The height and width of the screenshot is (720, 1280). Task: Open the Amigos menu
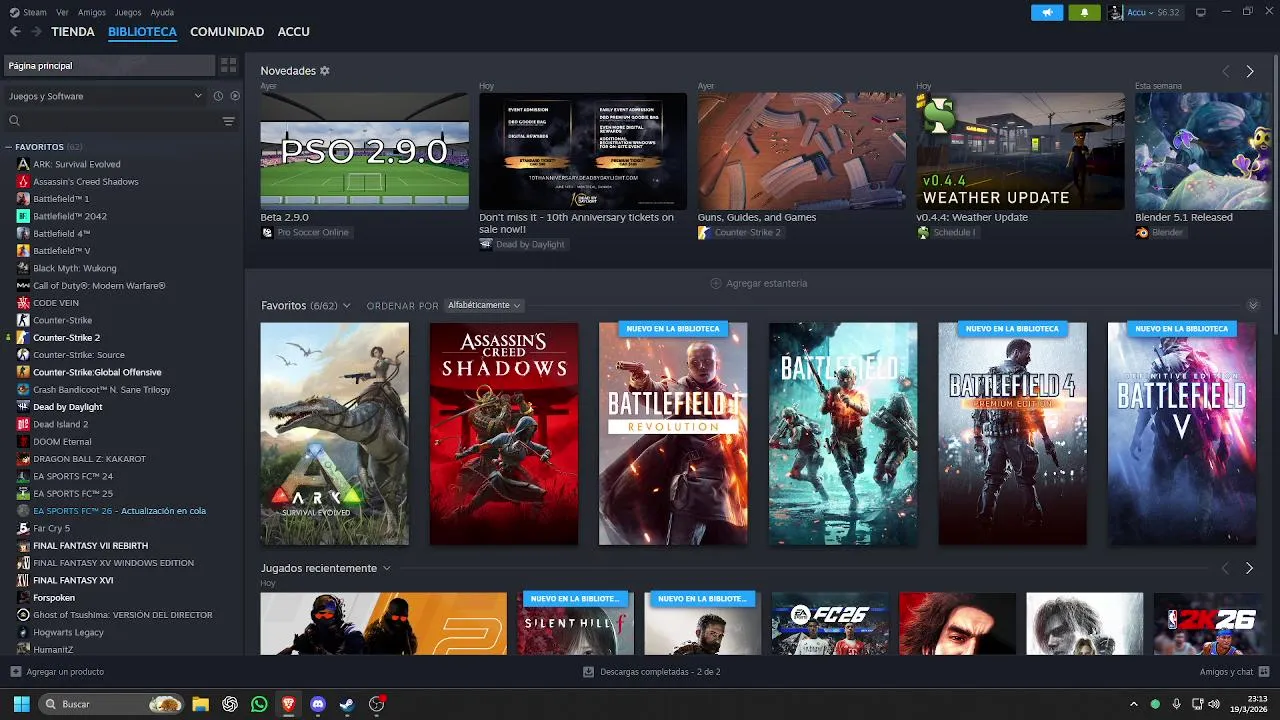pyautogui.click(x=92, y=12)
